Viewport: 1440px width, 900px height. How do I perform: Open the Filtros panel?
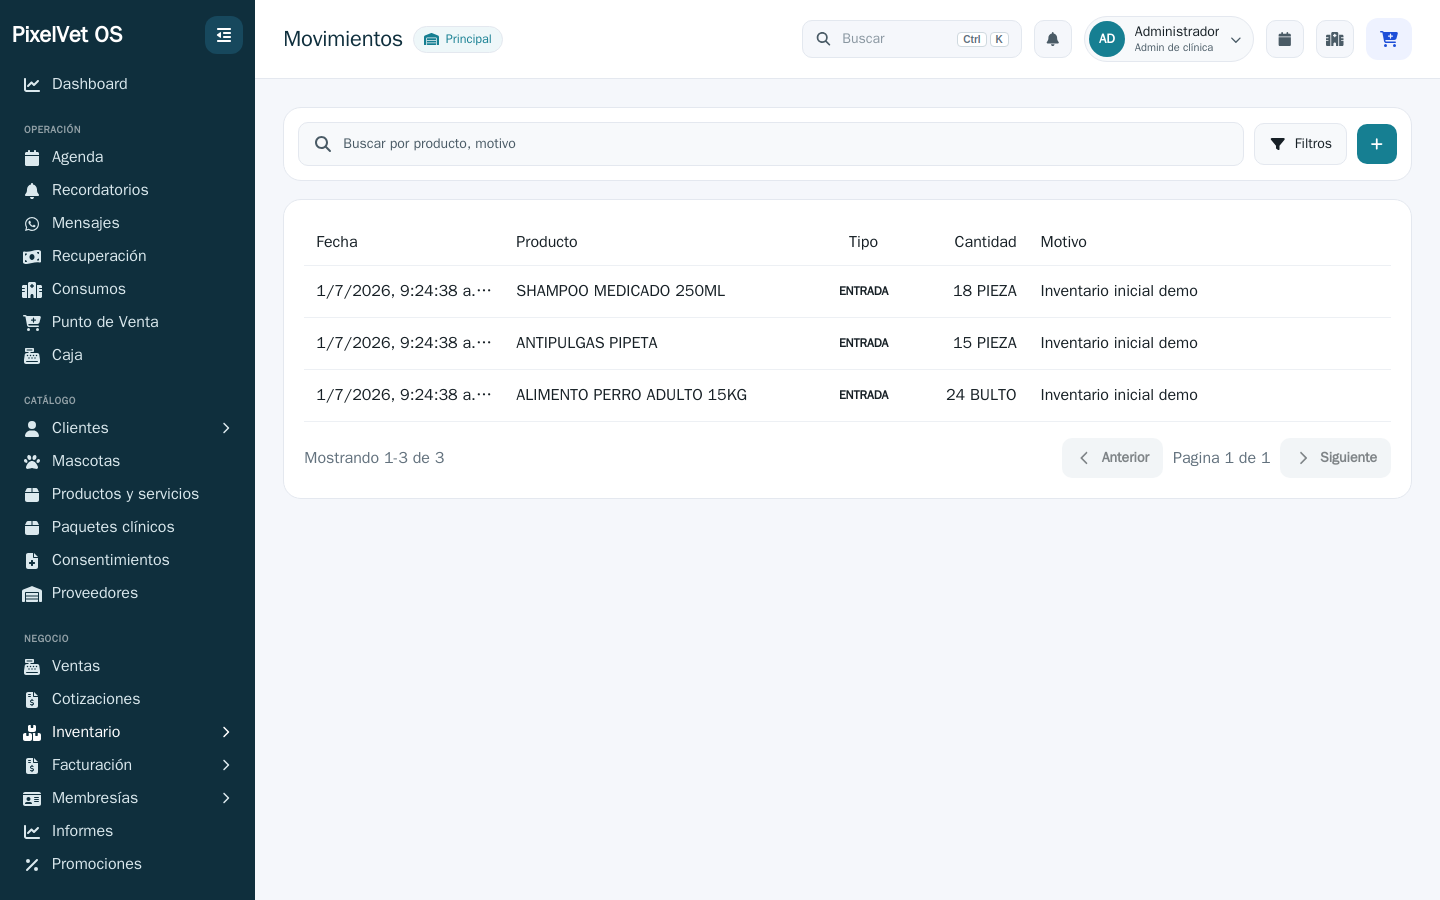pos(1300,144)
